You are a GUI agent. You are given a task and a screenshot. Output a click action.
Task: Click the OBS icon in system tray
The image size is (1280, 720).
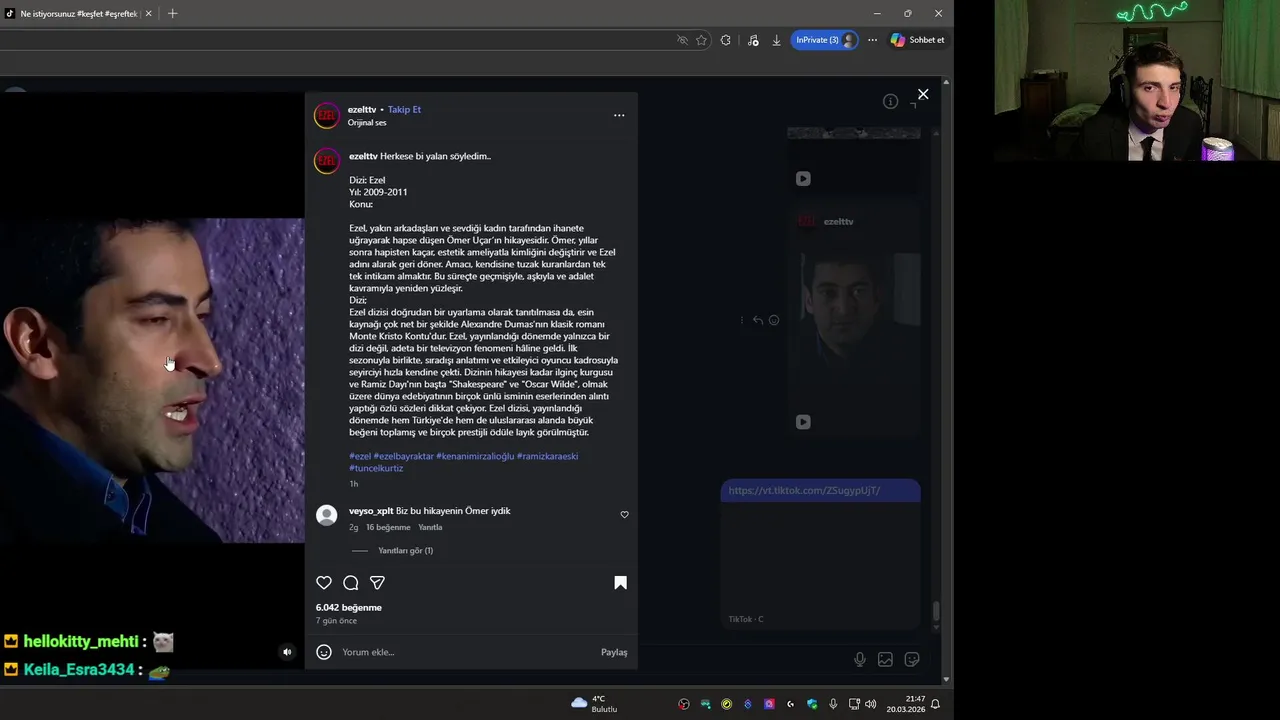(x=684, y=704)
